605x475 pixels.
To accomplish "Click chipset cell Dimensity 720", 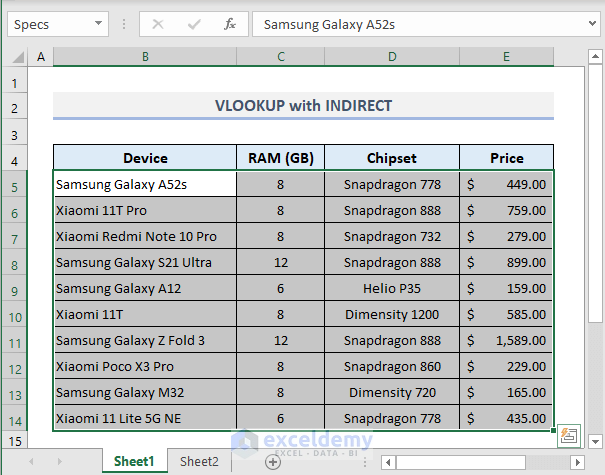I will point(392,392).
